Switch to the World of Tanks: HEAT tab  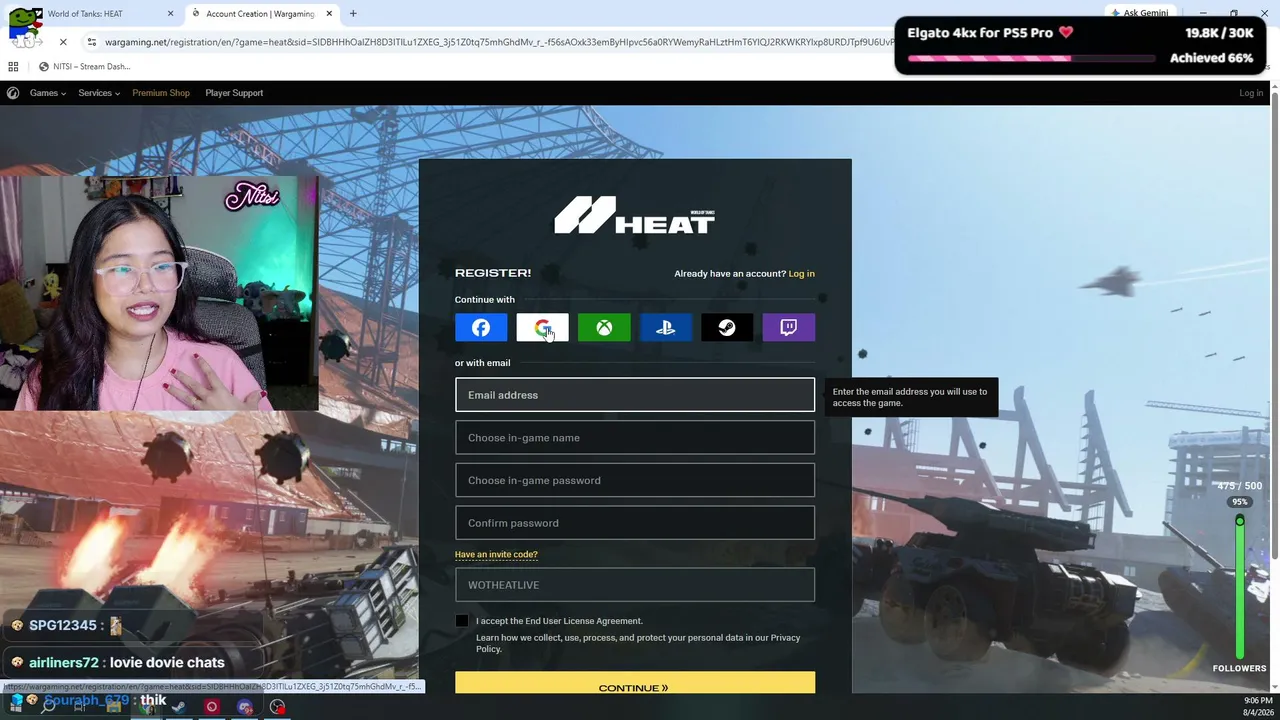[x=95, y=14]
